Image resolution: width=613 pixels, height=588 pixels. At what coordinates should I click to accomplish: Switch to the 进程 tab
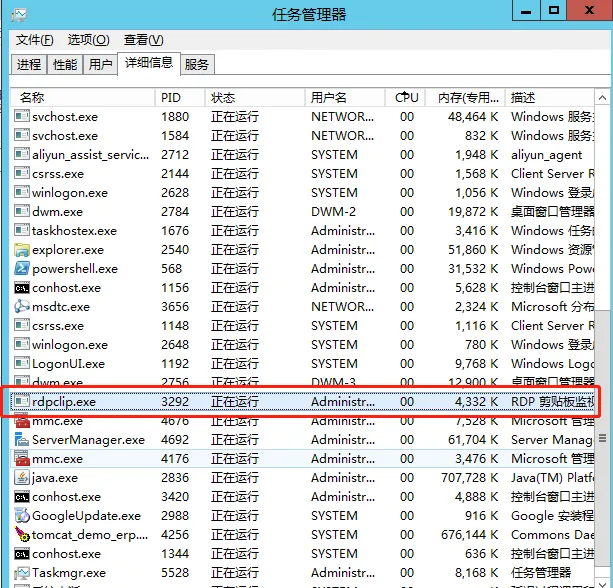[x=29, y=65]
